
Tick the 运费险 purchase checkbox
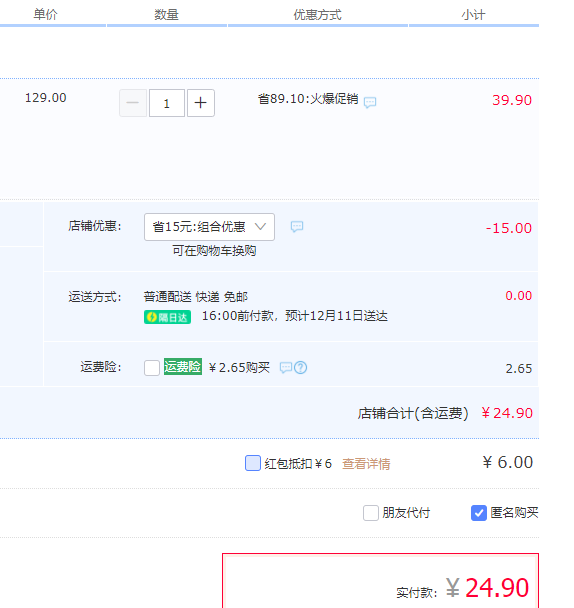[x=152, y=368]
